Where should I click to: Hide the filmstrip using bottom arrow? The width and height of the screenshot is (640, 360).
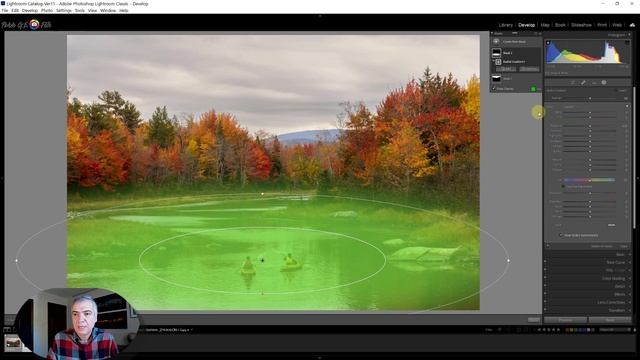[x=320, y=358]
